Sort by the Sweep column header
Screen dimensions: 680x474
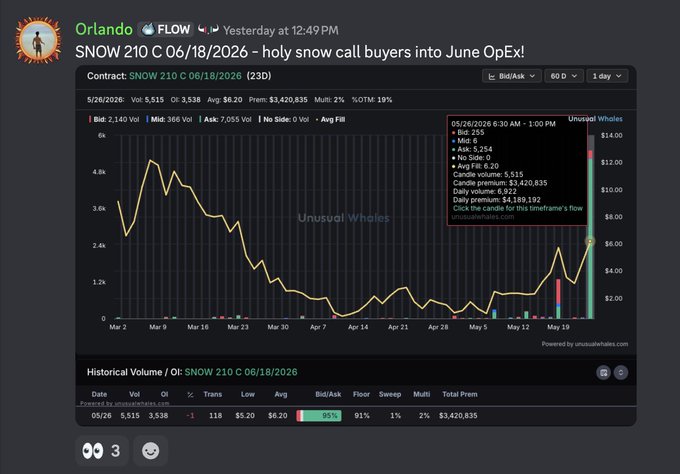[x=390, y=394]
